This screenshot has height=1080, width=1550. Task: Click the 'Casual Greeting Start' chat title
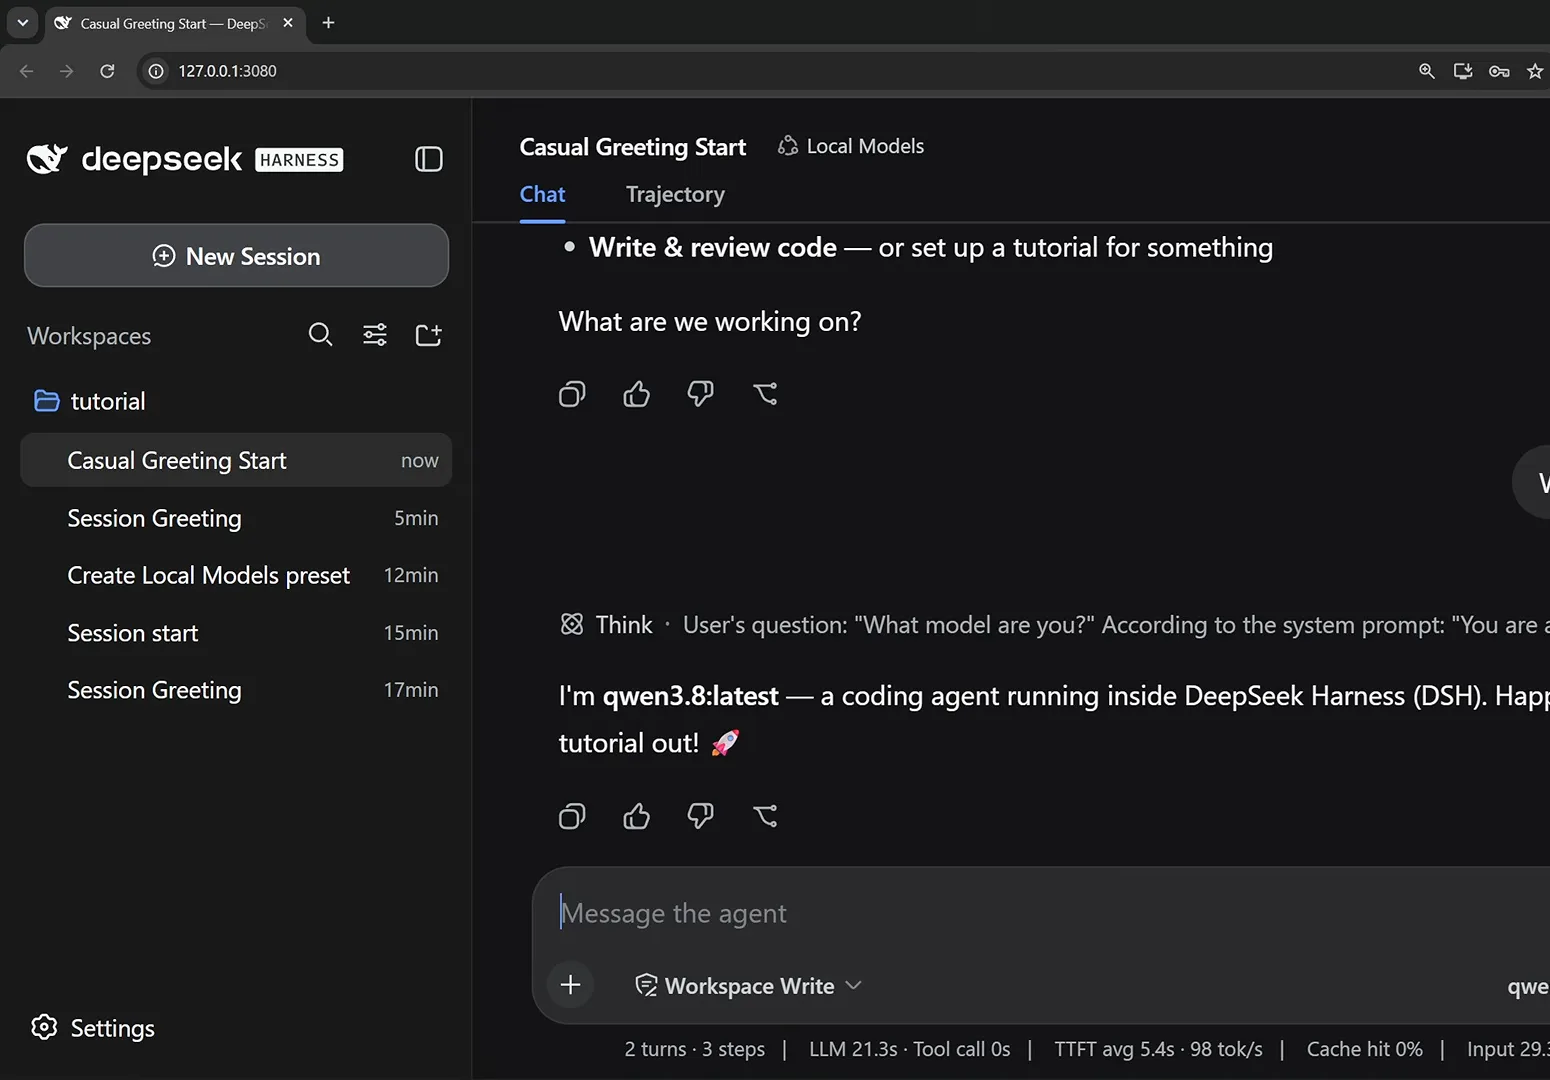tap(633, 147)
